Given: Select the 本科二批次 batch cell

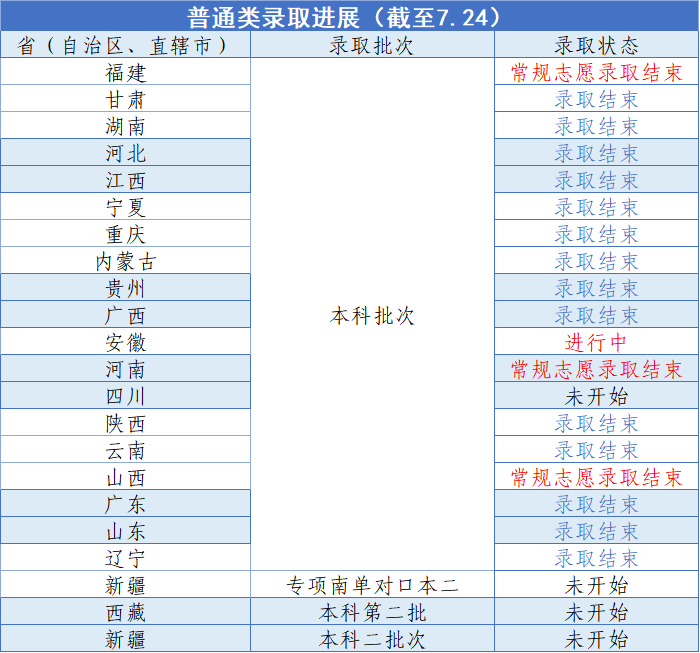Looking at the screenshot, I should point(372,639).
